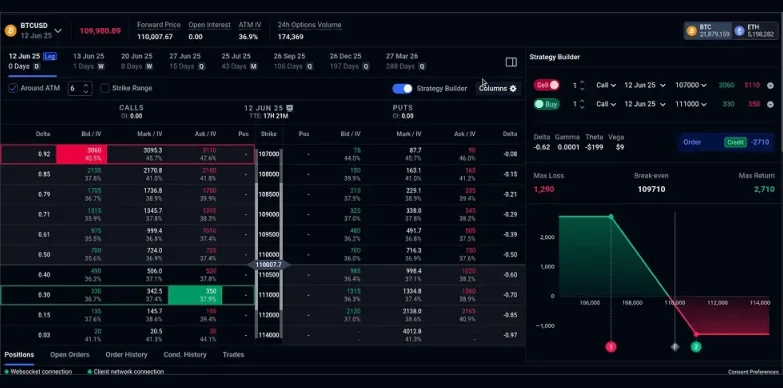Click the 24h Options Volume label
Viewport: 783px width, 388px height.
(310, 25)
